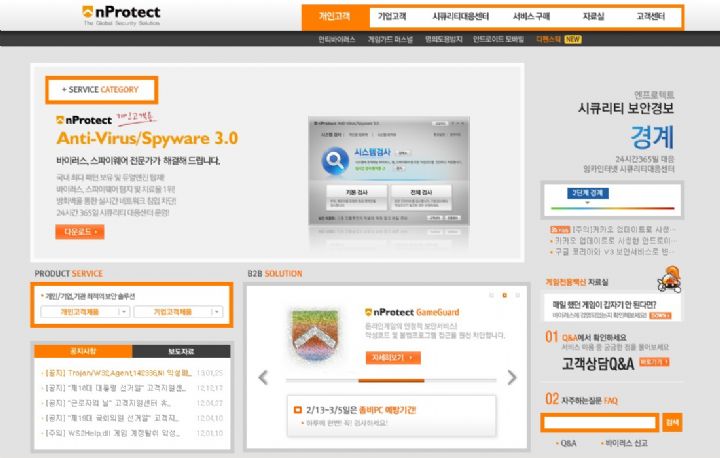Click the 경계 security alert status text
The height and width of the screenshot is (458, 720).
[652, 137]
